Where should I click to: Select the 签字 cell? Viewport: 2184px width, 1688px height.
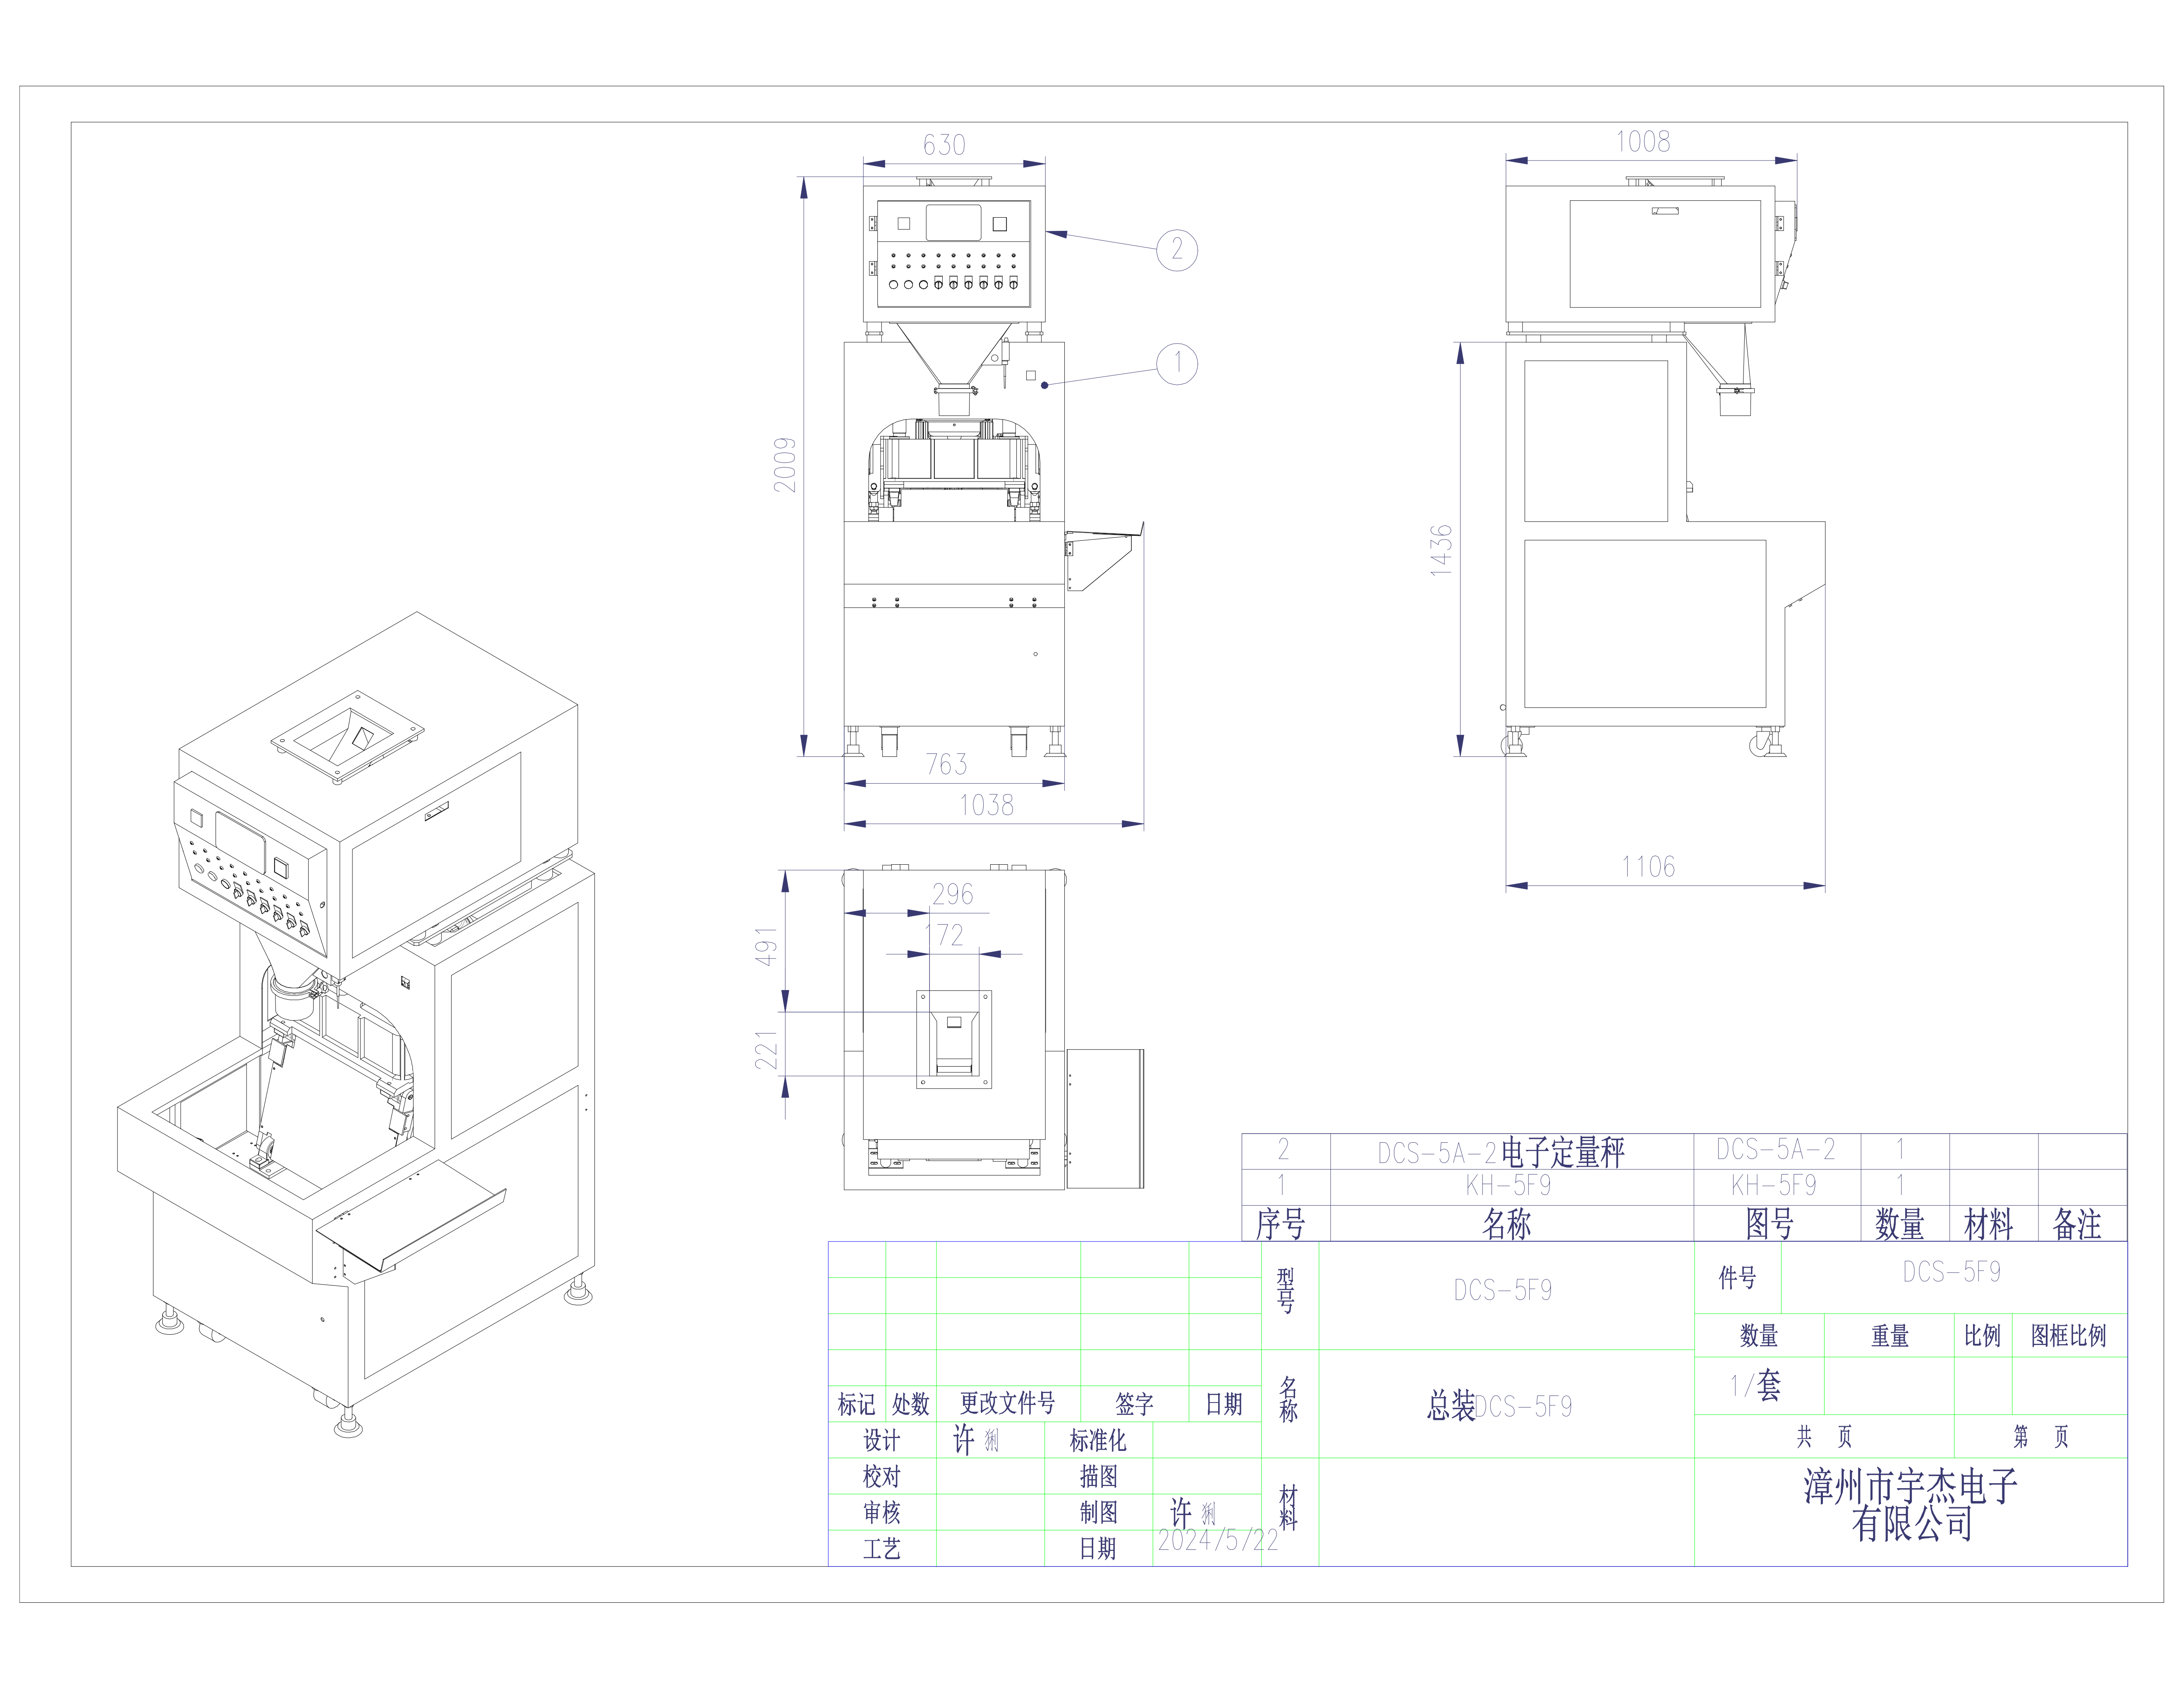(x=1135, y=1405)
